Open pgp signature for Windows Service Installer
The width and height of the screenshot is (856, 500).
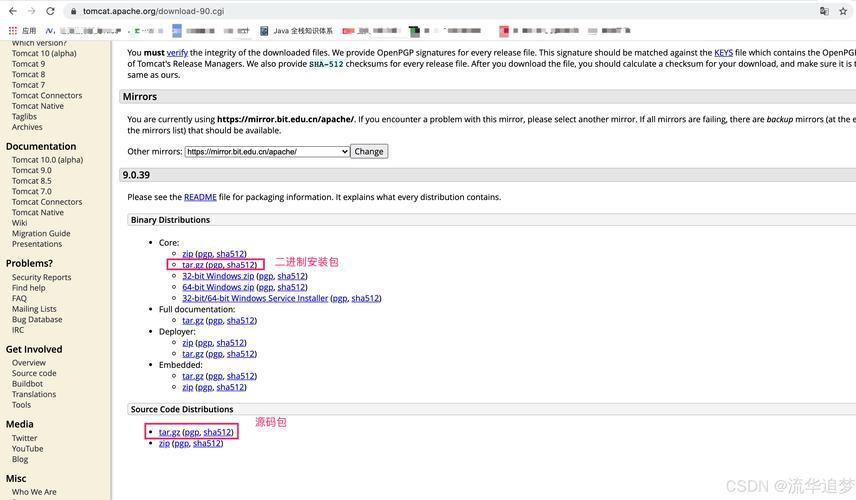tap(340, 298)
